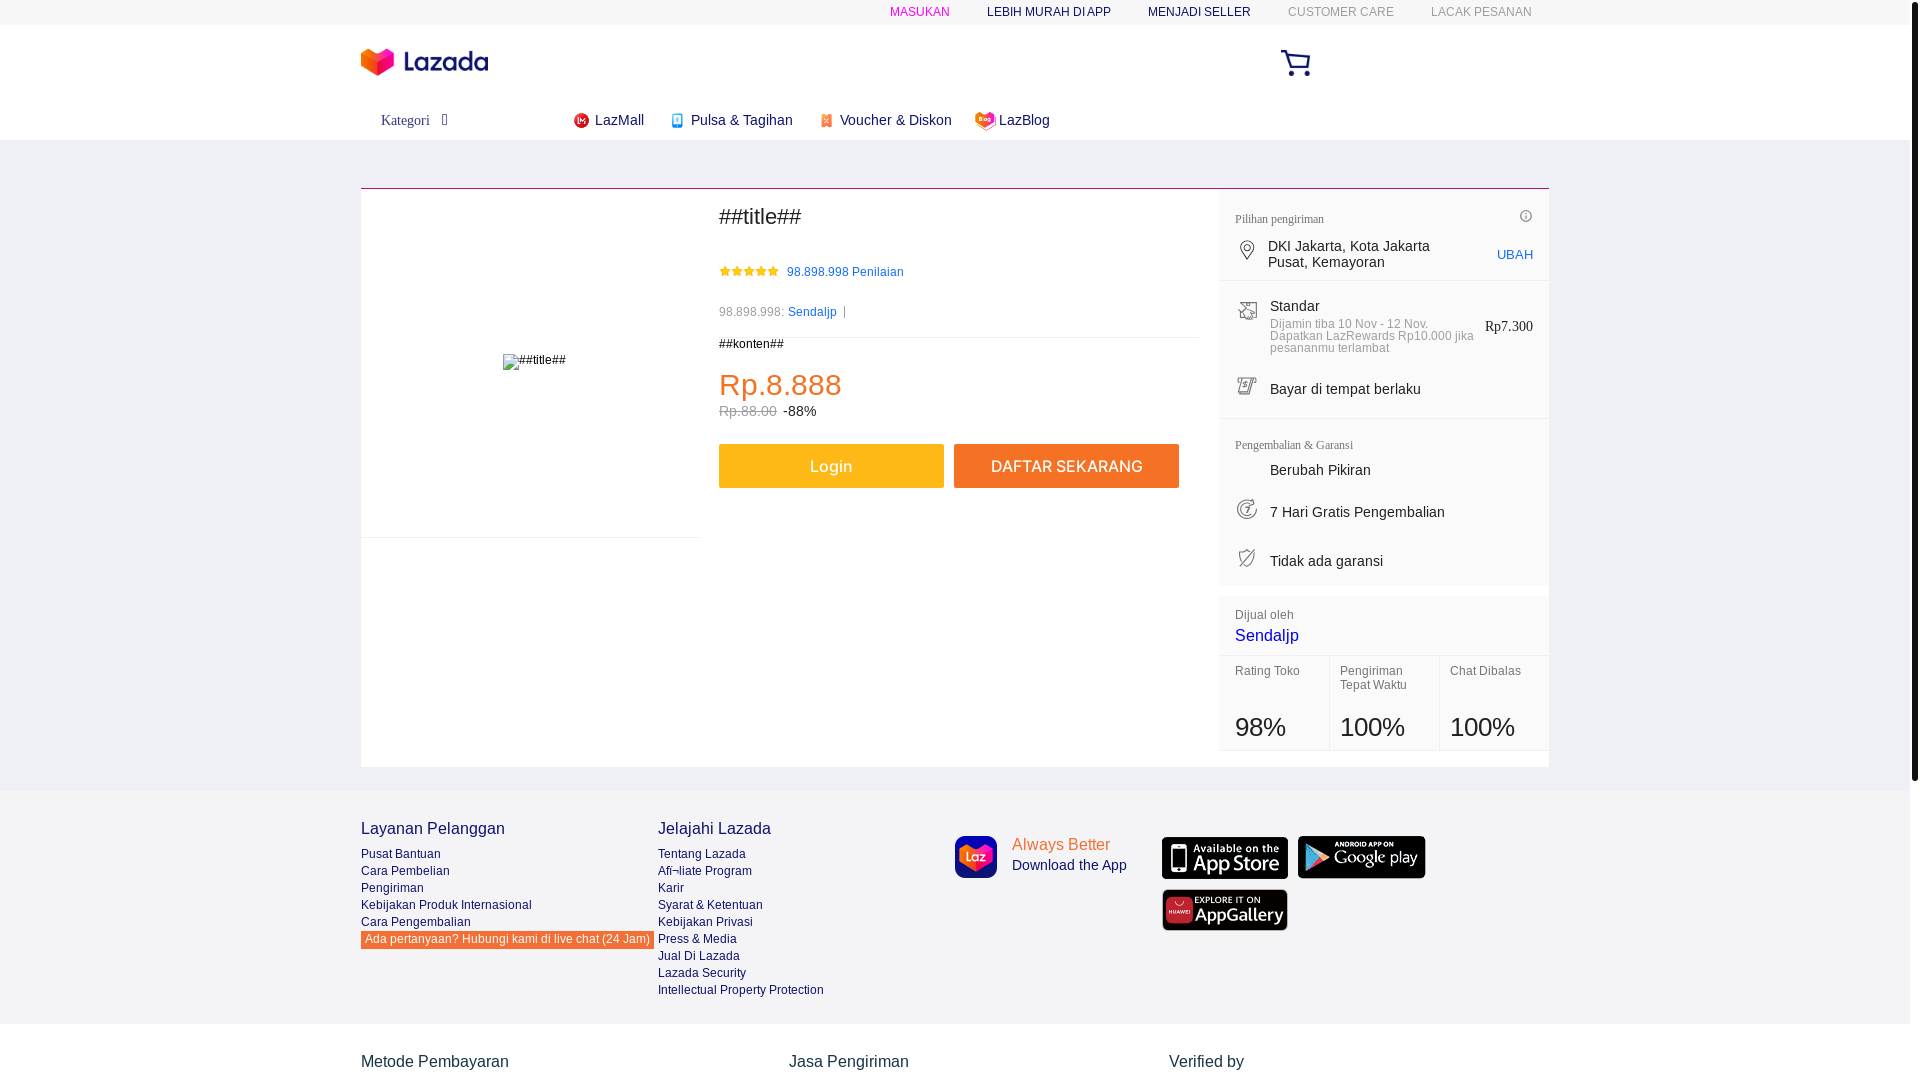Expand the Kategori dropdown
This screenshot has width=1920, height=1080.
coord(414,120)
